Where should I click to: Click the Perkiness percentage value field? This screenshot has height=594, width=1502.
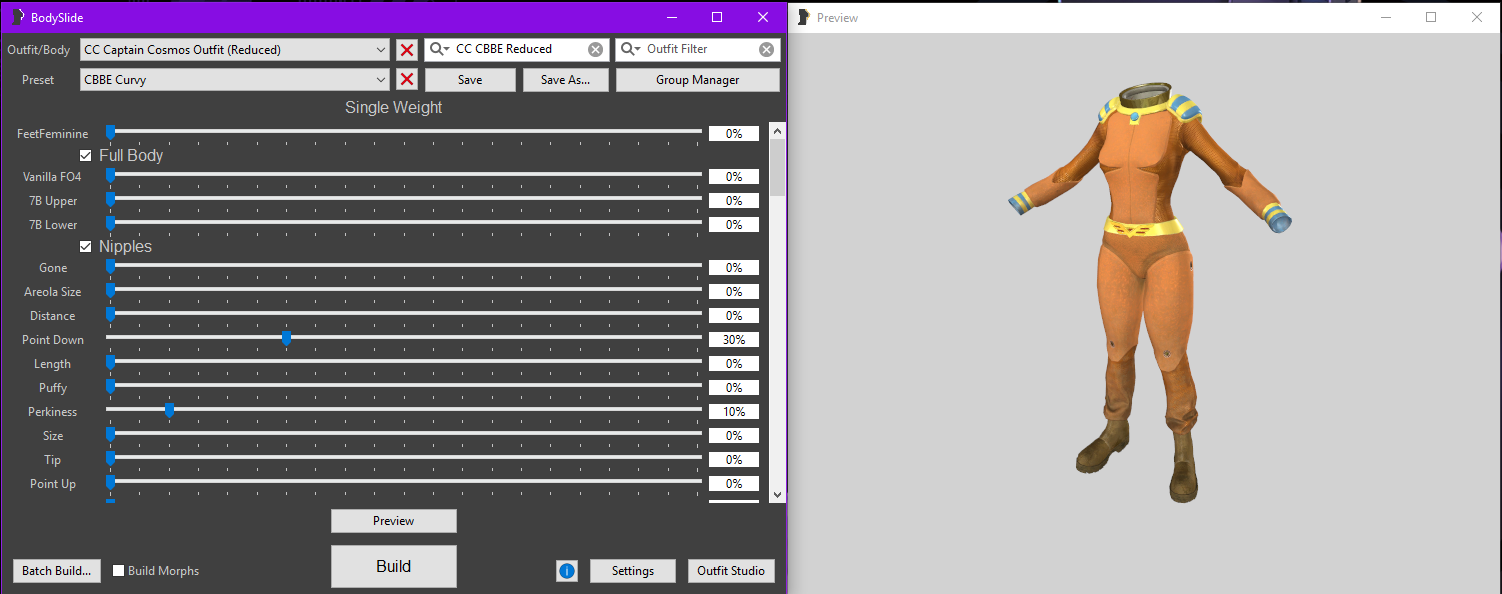(733, 412)
